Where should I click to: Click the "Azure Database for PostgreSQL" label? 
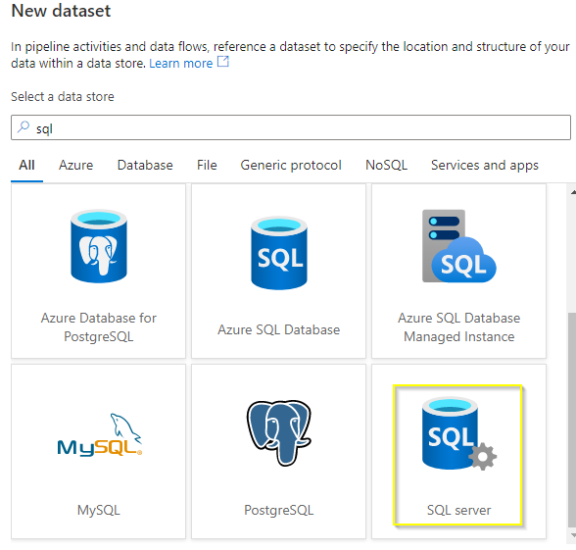[x=98, y=327]
